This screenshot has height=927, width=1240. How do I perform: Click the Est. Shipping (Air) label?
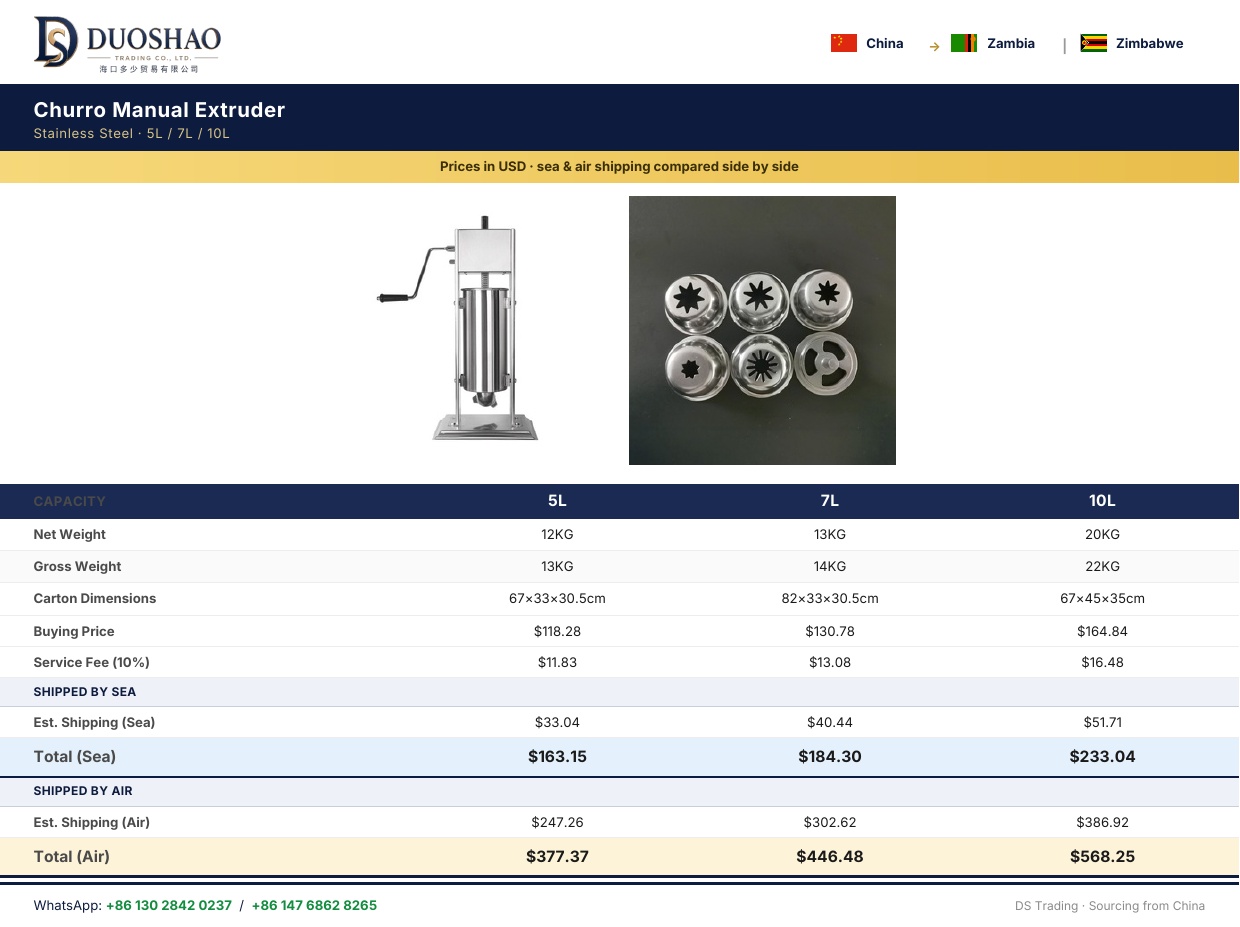point(92,822)
